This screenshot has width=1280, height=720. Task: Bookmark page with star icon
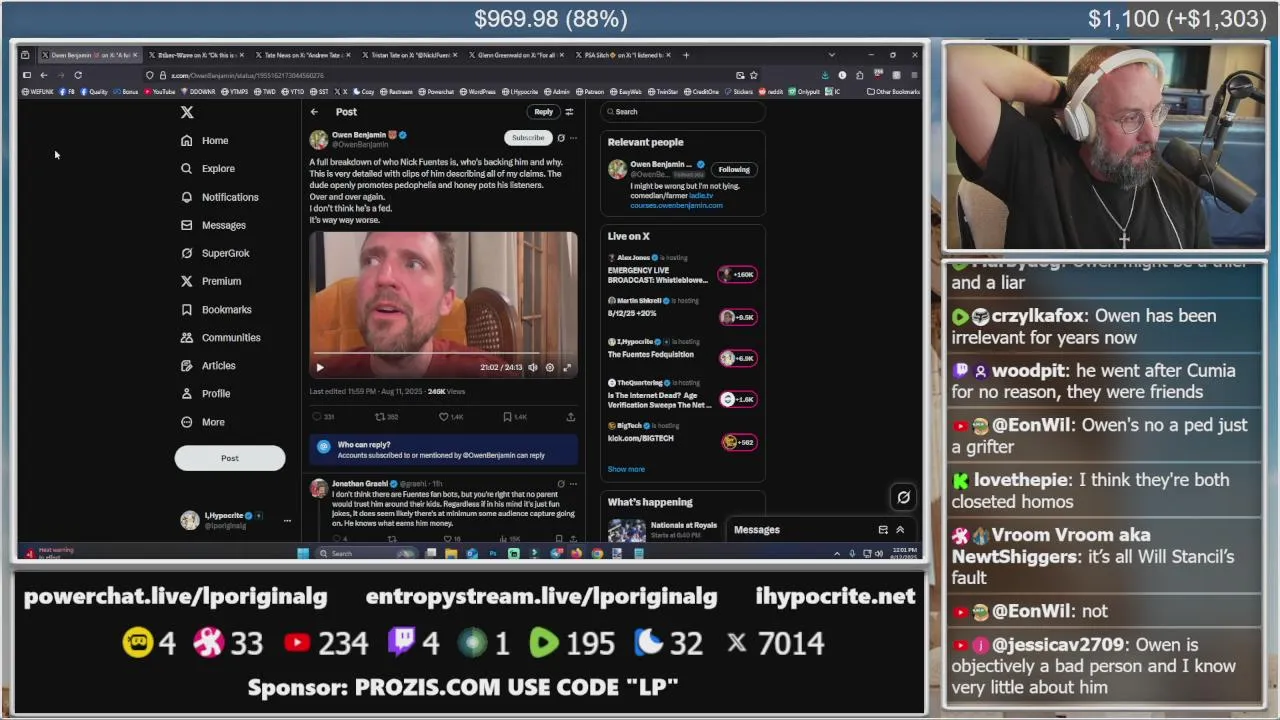753,75
